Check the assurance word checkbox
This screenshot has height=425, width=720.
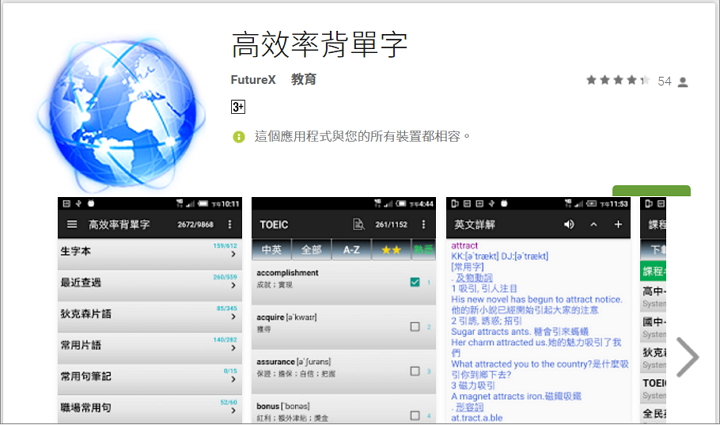pyautogui.click(x=415, y=370)
